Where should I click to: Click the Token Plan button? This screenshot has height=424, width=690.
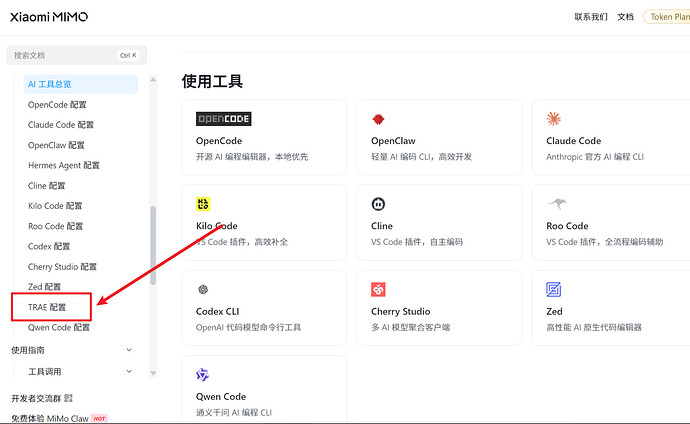pyautogui.click(x=667, y=17)
